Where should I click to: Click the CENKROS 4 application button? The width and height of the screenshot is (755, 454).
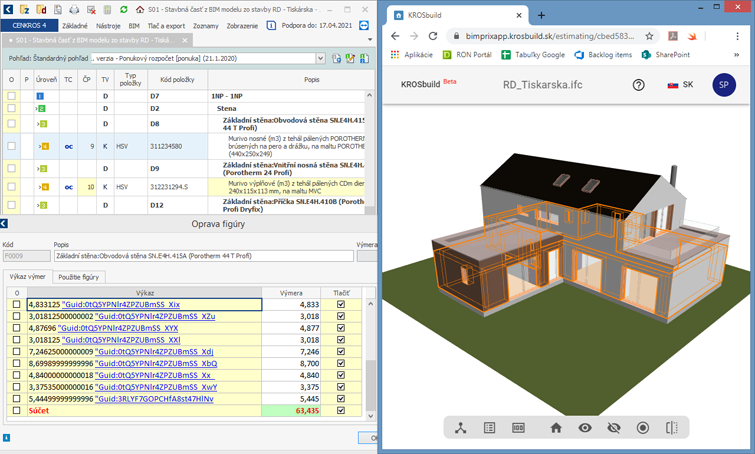coord(29,25)
